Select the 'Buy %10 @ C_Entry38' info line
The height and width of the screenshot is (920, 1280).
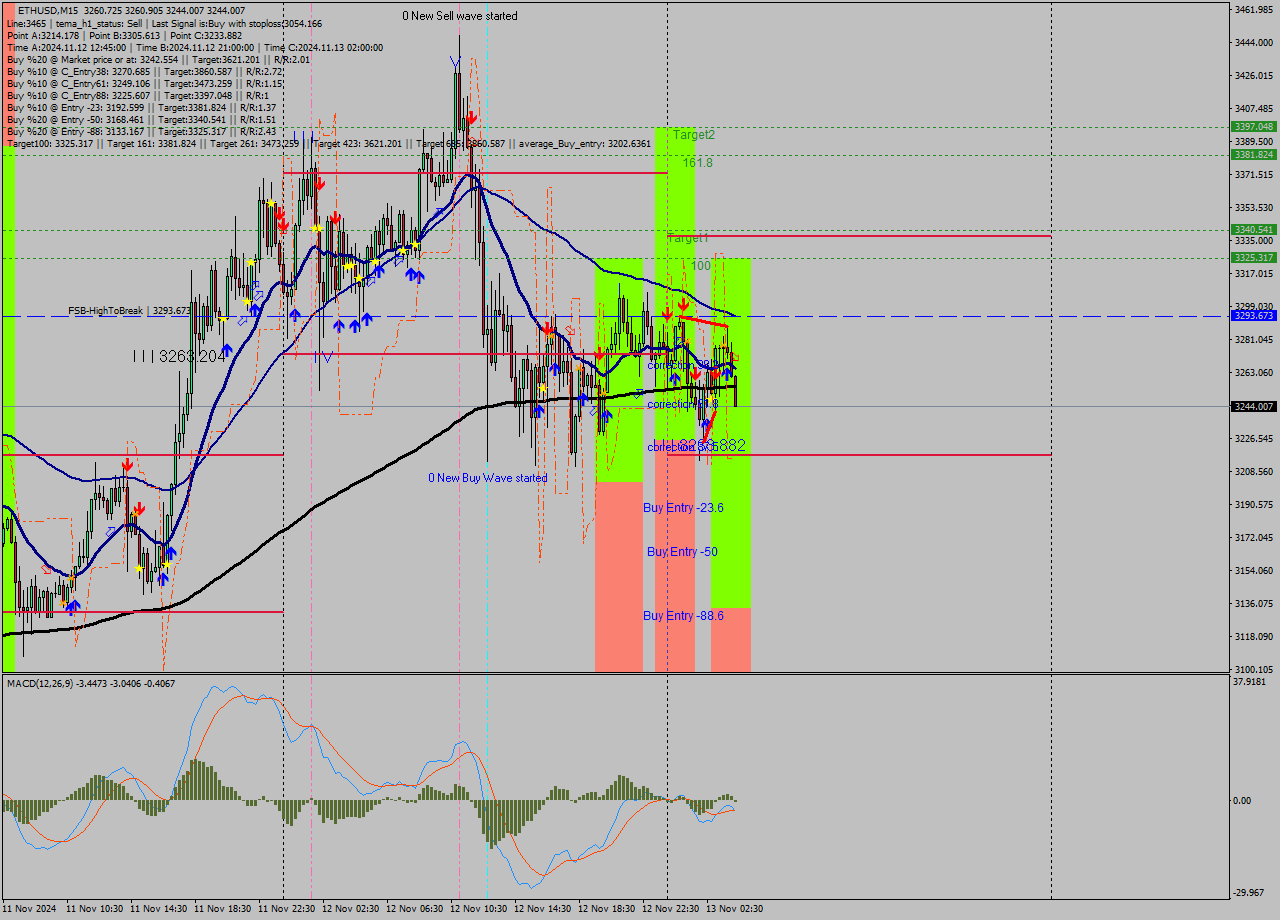[144, 71]
